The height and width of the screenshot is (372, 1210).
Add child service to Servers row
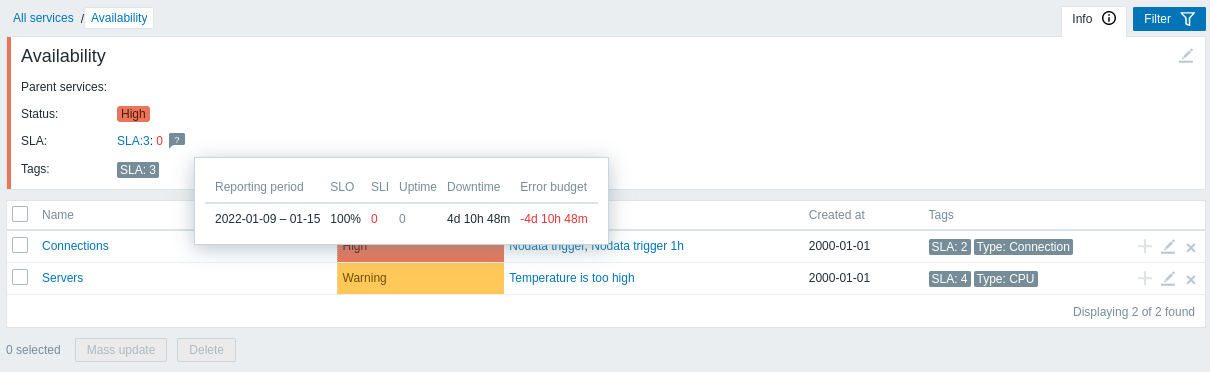1145,279
